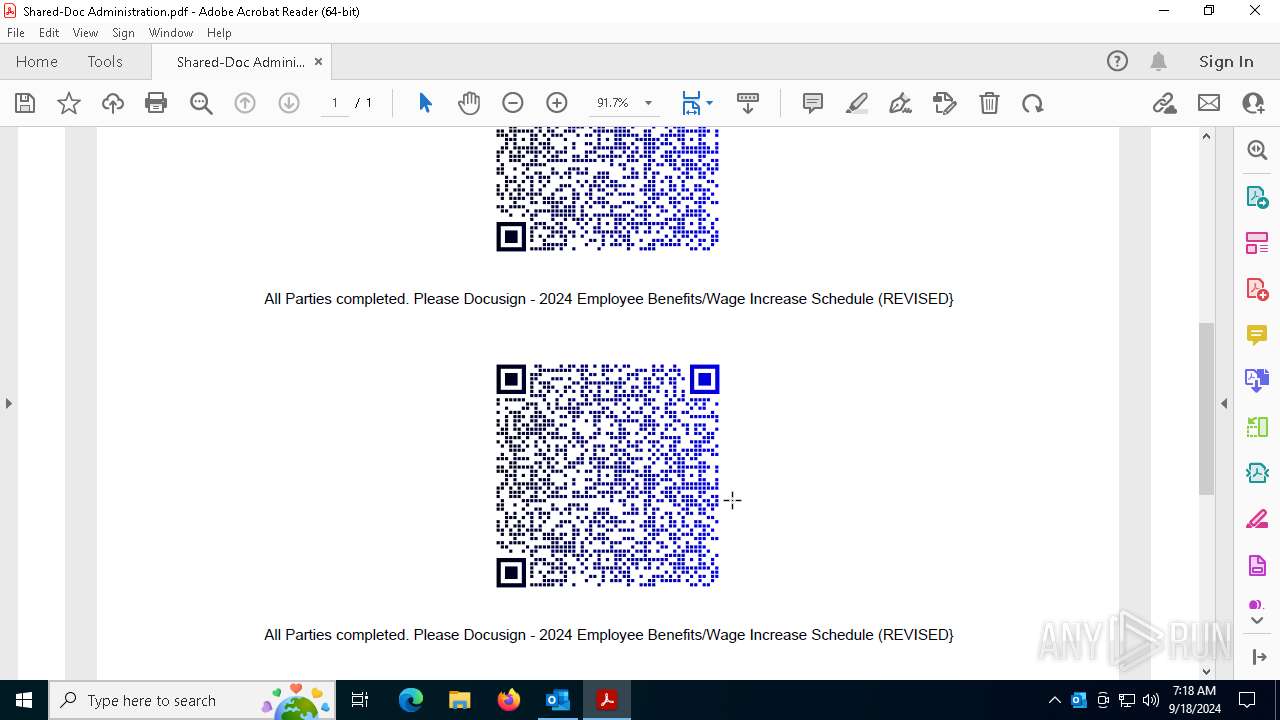Click the Sign In link
The width and height of the screenshot is (1280, 720).
click(1226, 61)
